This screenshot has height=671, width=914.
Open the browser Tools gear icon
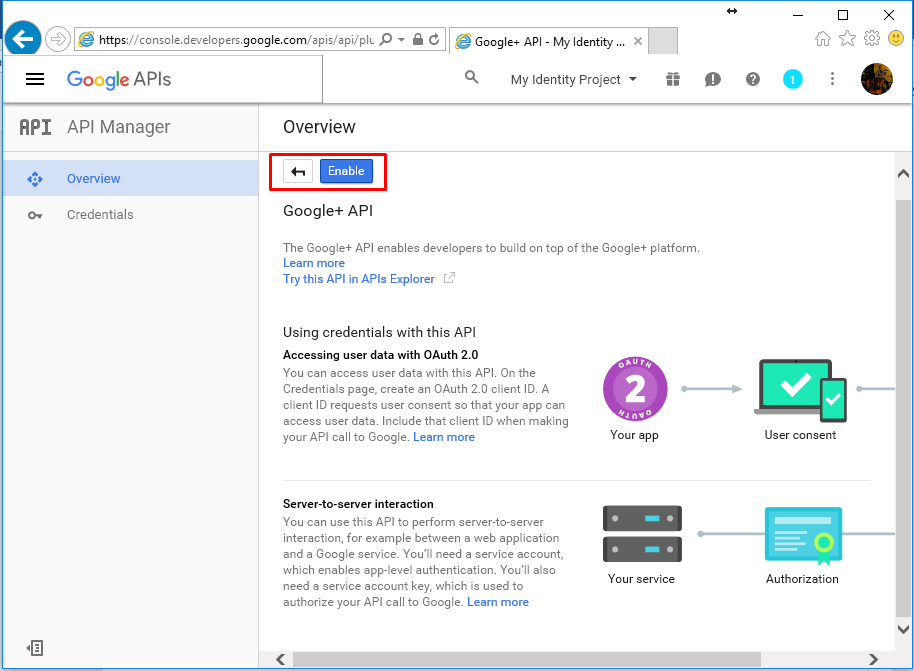click(871, 38)
